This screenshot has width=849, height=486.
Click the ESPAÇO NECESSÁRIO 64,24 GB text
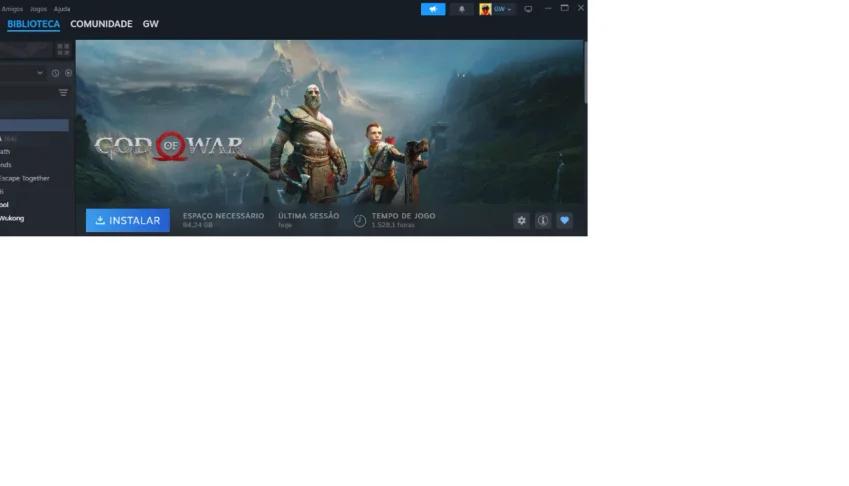(x=223, y=220)
